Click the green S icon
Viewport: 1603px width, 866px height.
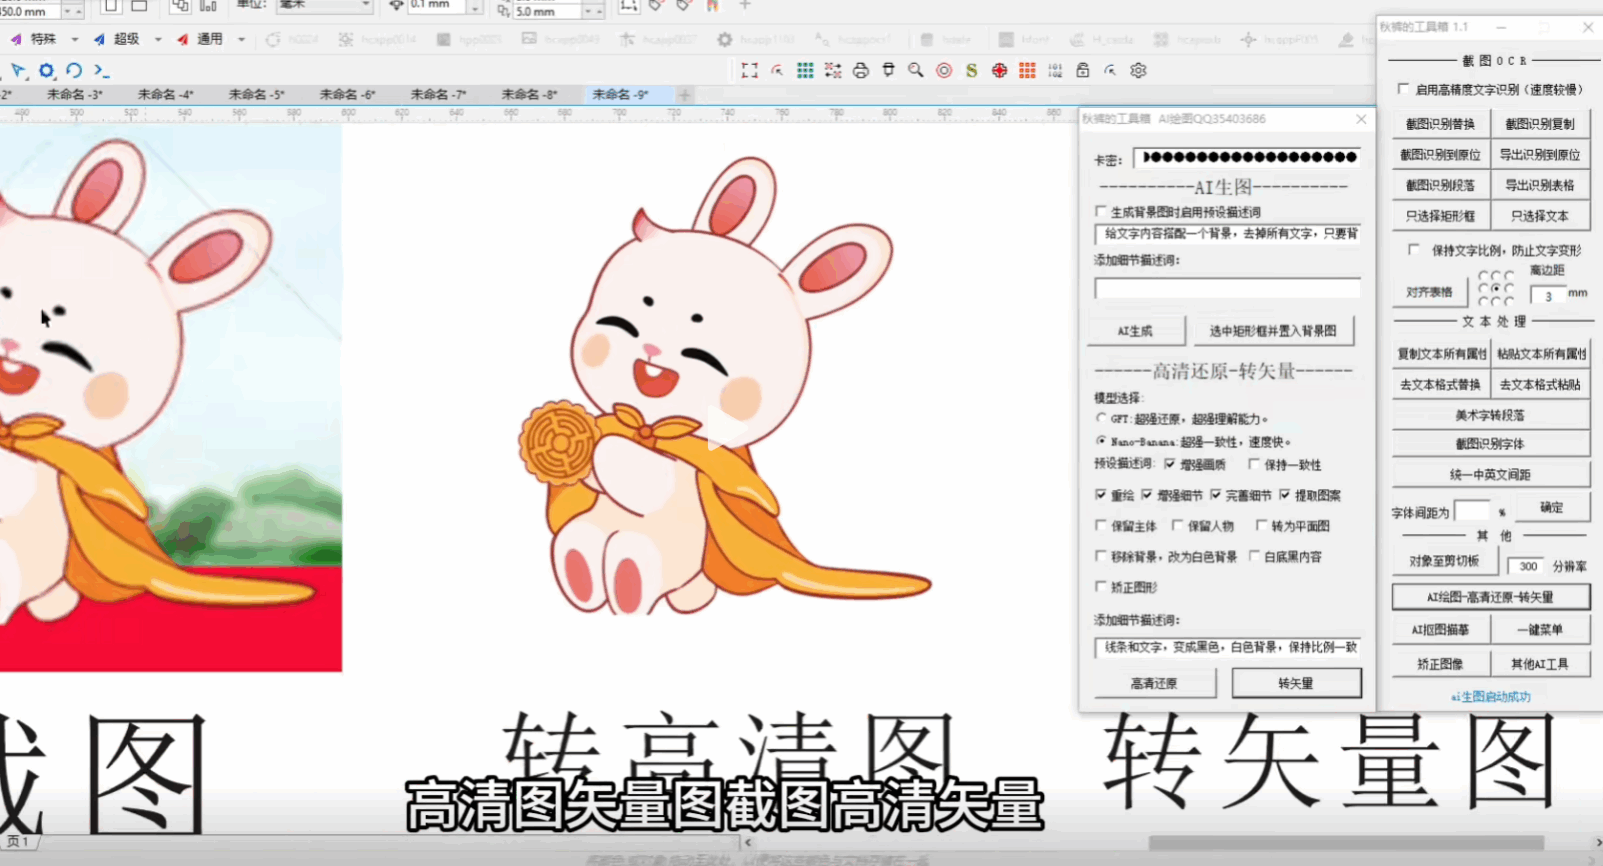971,70
